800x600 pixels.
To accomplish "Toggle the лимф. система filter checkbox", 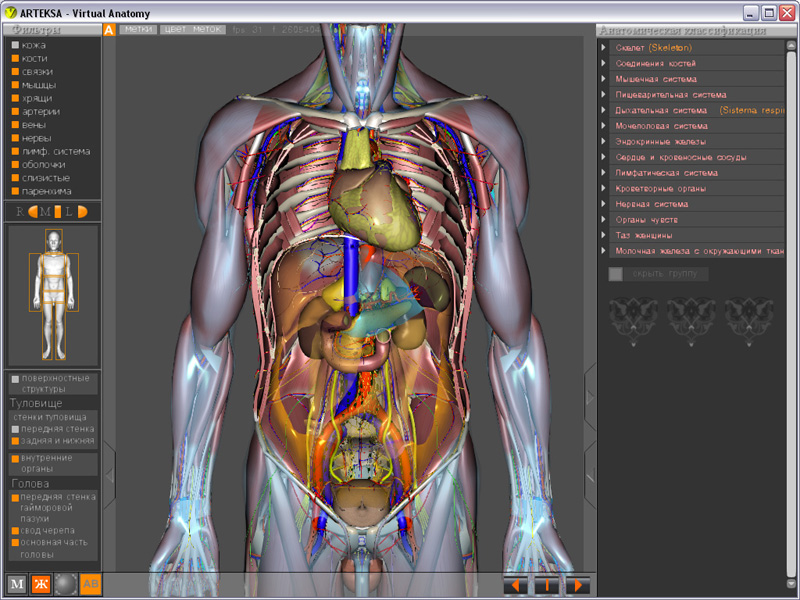I will tap(15, 152).
